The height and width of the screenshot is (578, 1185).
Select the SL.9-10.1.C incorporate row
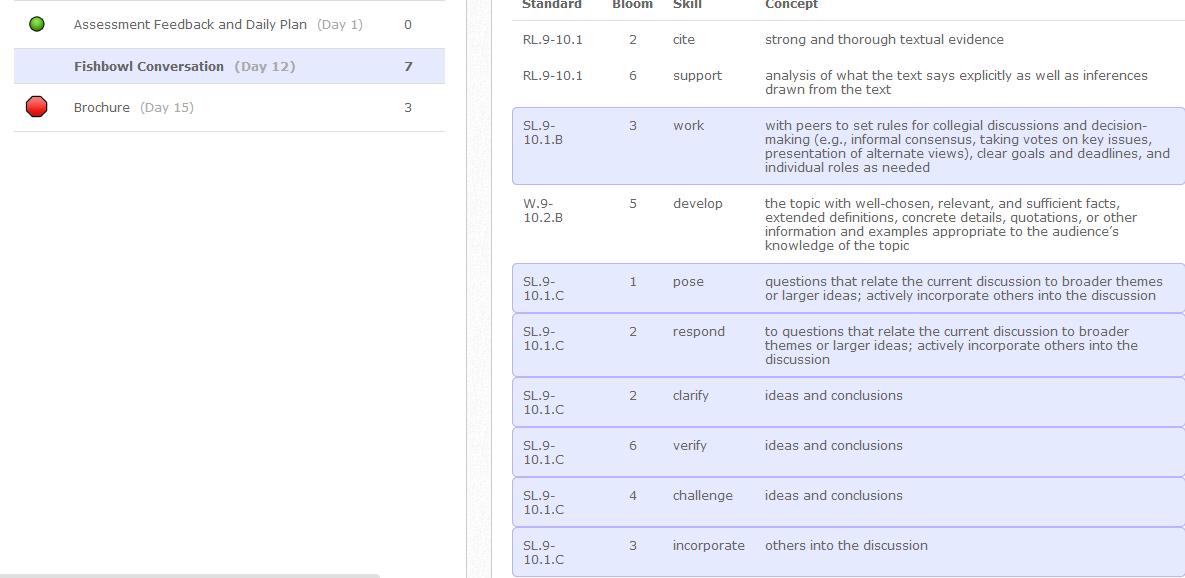tap(848, 552)
